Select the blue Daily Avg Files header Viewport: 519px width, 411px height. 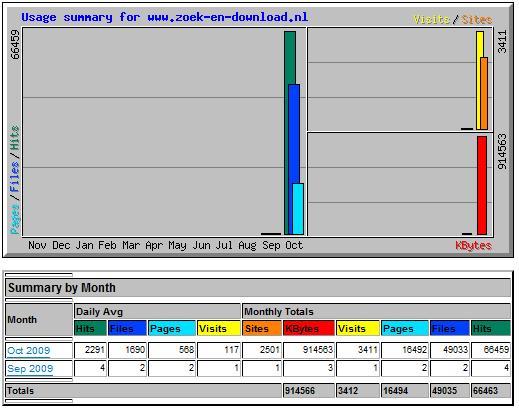[x=127, y=328]
